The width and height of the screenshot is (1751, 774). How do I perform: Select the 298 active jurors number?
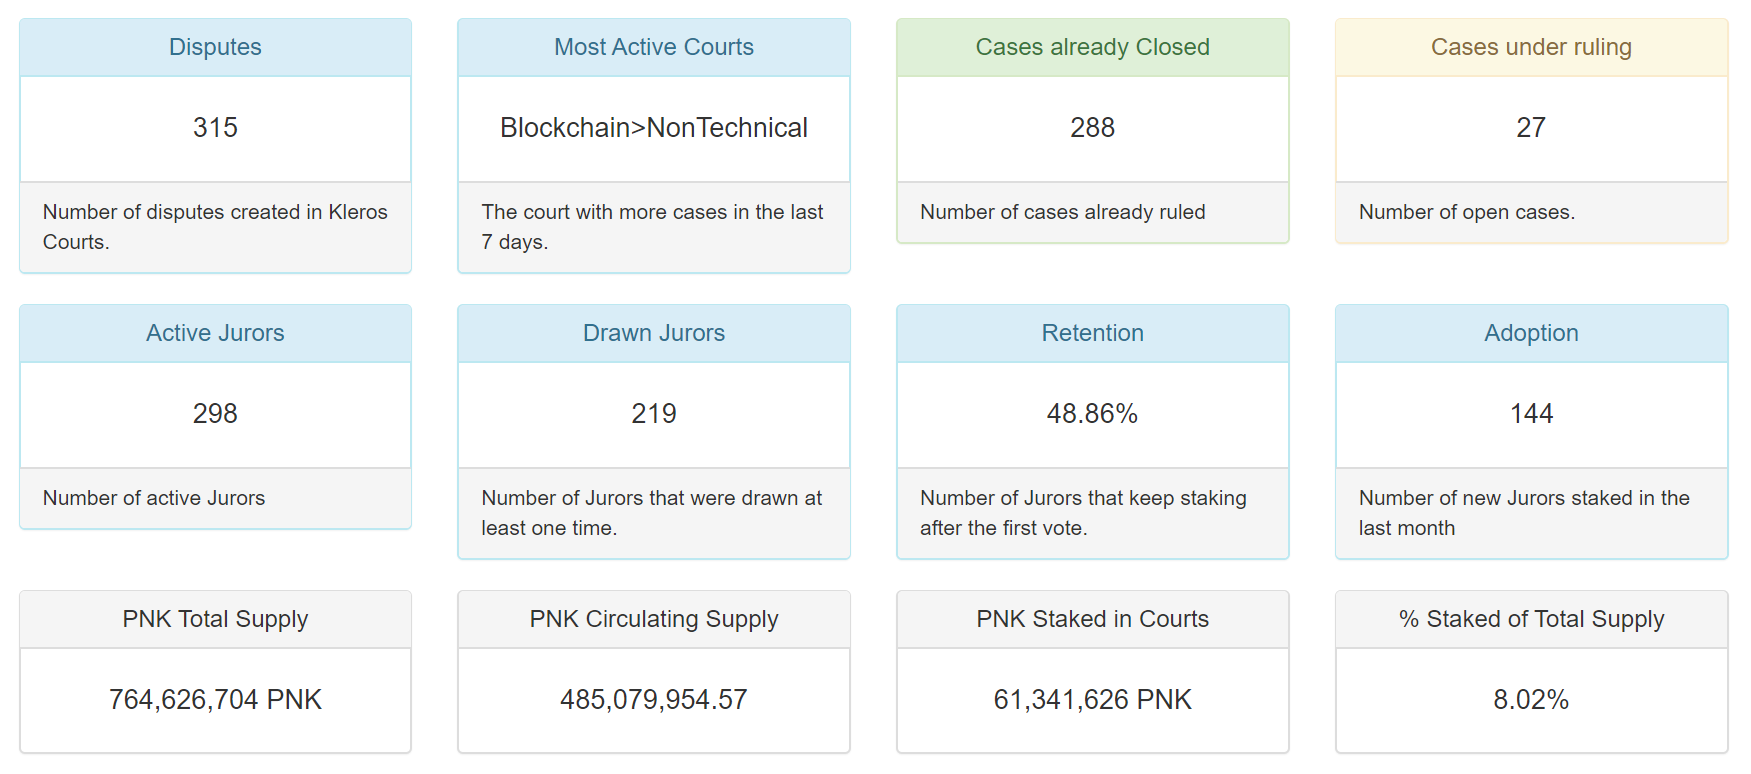(x=215, y=414)
